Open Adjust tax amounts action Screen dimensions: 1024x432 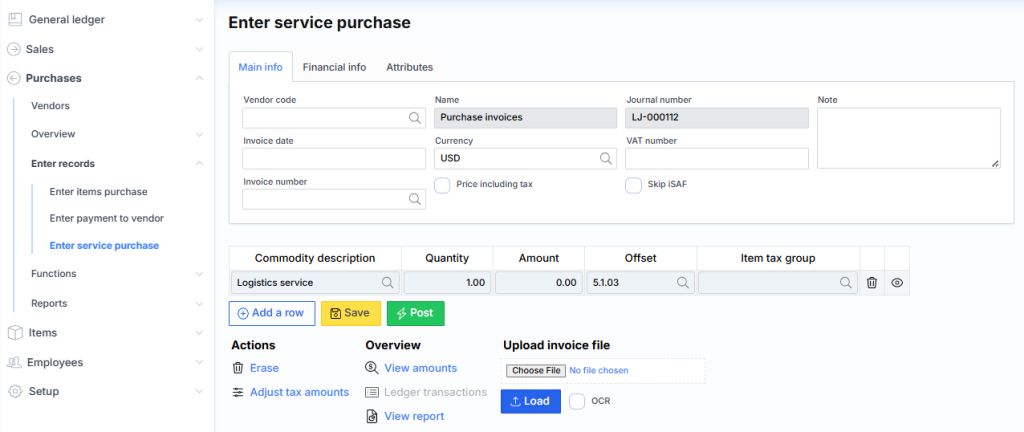[x=299, y=392]
